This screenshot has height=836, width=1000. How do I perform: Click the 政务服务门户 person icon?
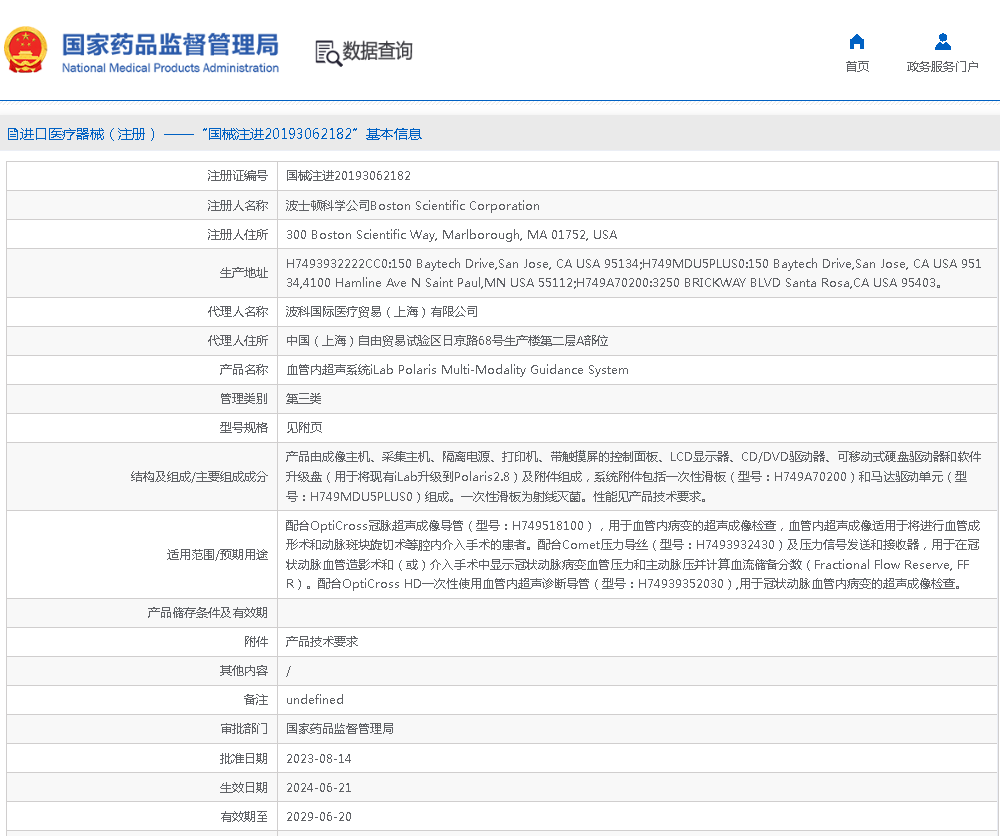click(x=942, y=42)
